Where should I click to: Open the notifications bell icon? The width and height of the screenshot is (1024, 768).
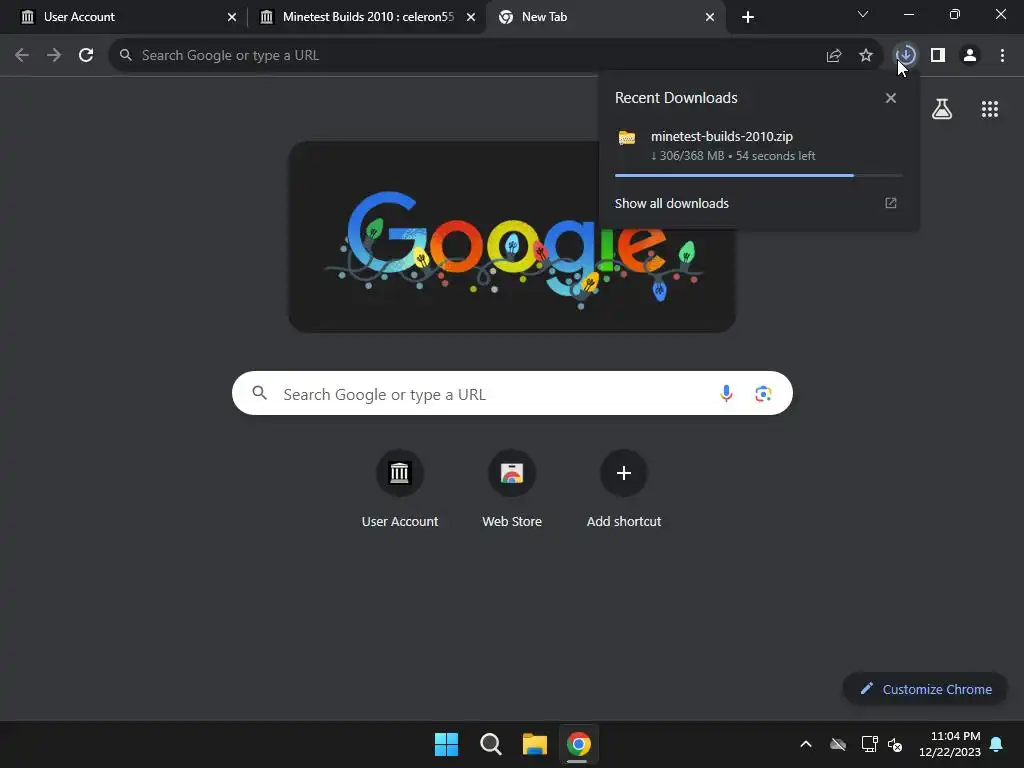coord(997,744)
